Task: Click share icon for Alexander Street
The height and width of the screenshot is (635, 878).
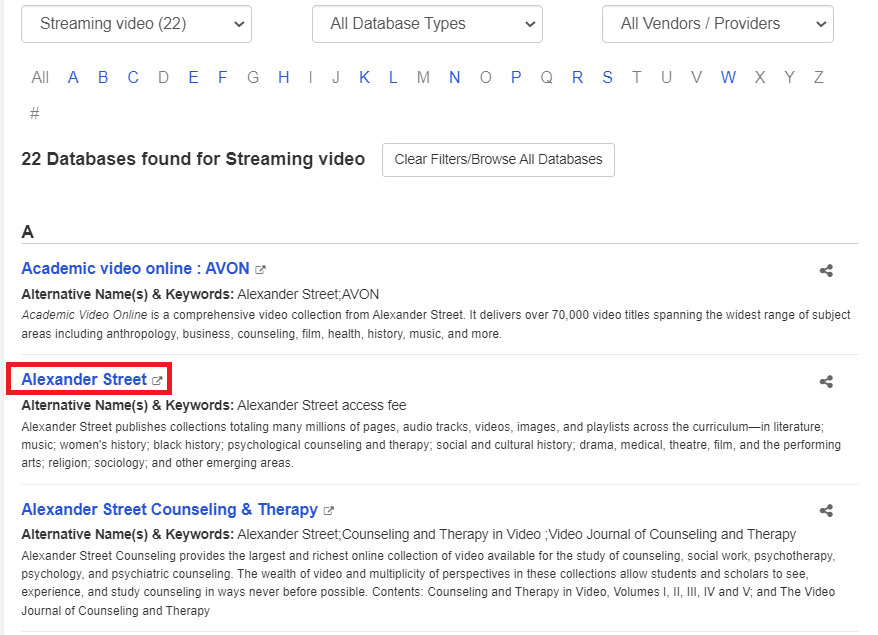Action: point(826,382)
